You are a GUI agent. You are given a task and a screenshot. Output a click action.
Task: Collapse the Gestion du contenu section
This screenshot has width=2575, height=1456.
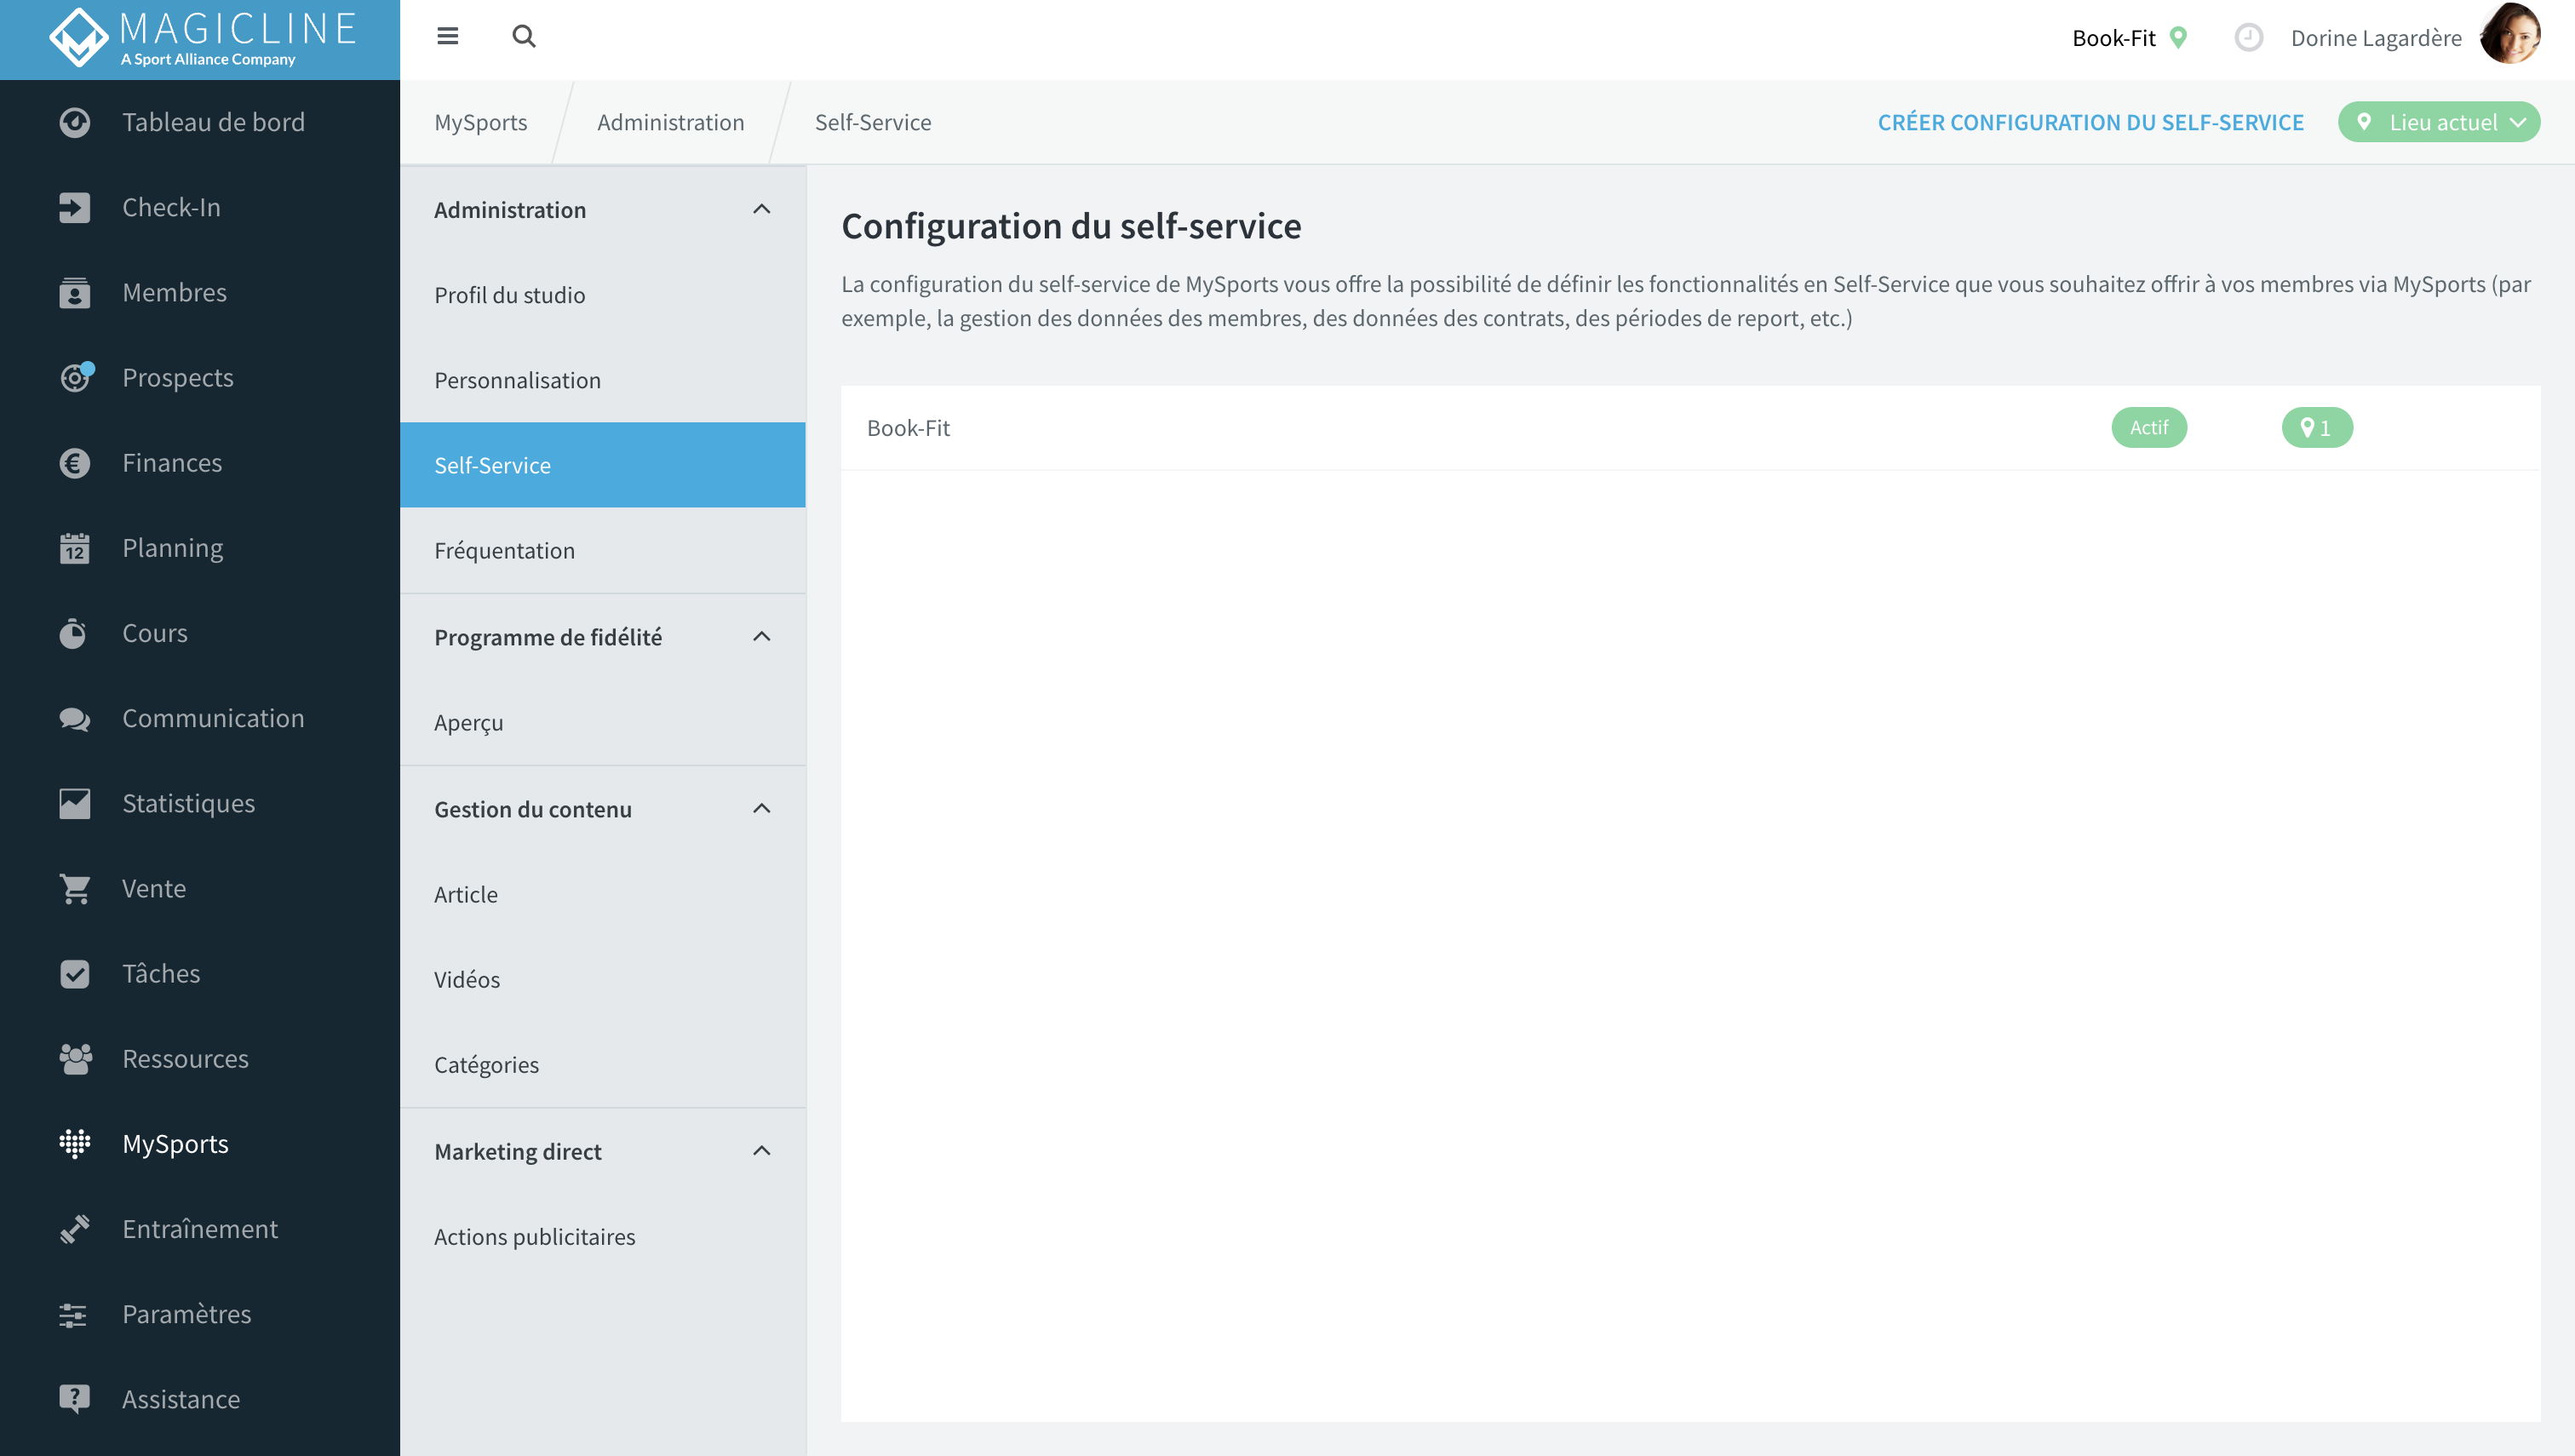coord(761,808)
